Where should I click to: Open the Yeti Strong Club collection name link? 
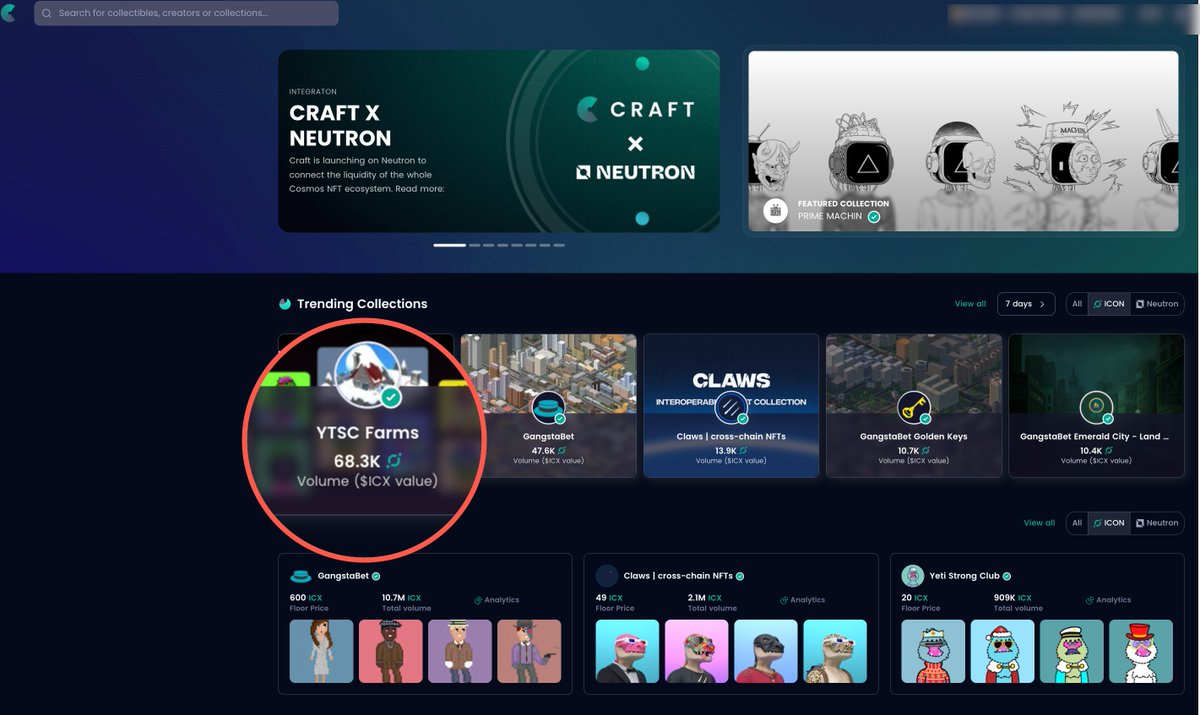[x=965, y=576]
